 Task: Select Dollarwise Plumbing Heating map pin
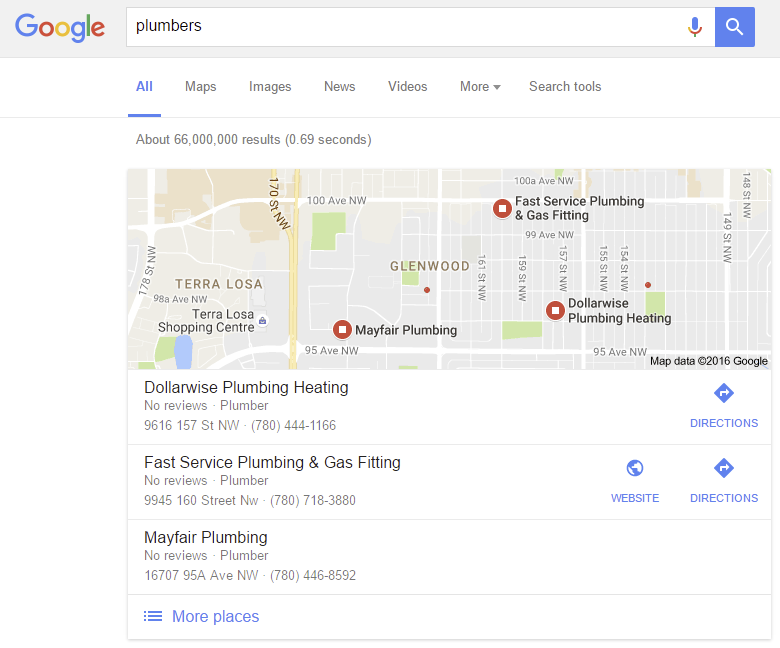point(555,311)
